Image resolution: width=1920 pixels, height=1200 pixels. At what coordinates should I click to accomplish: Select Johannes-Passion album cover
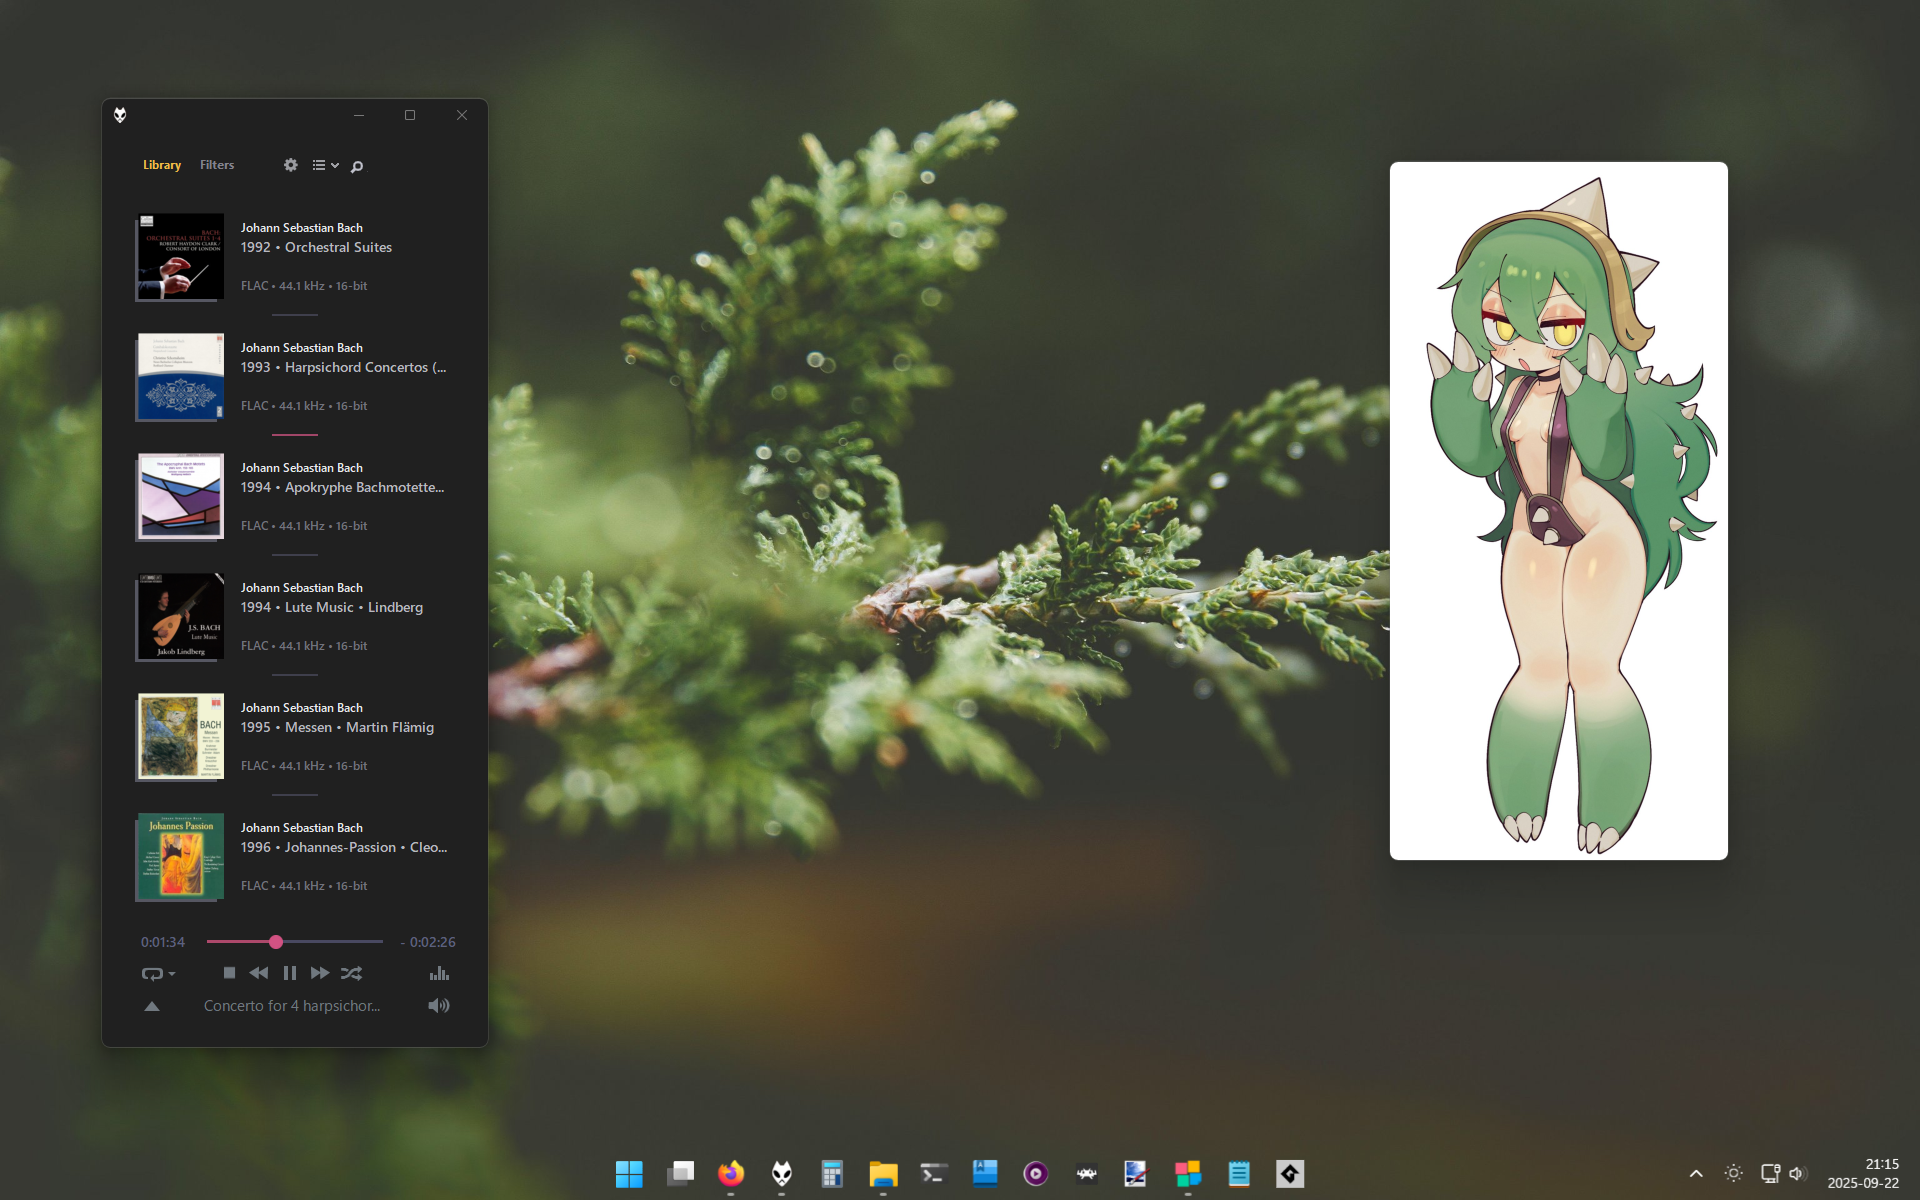pyautogui.click(x=180, y=857)
